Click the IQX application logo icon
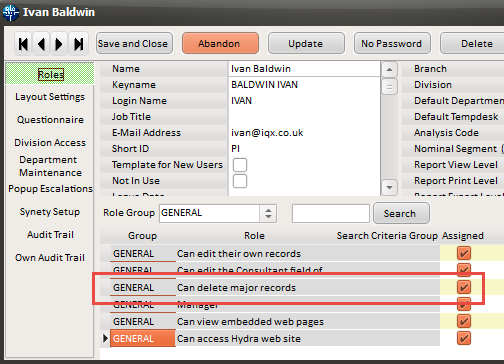 pyautogui.click(x=11, y=12)
